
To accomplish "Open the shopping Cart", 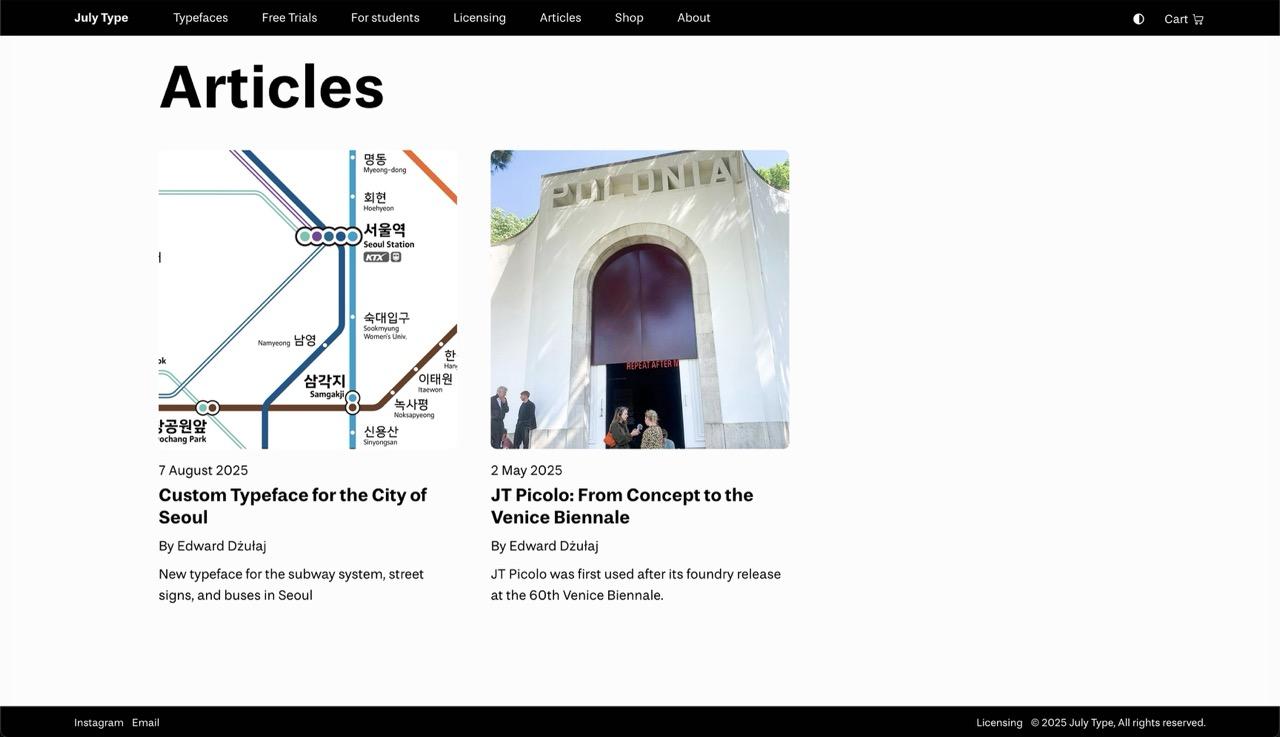I will [1183, 19].
